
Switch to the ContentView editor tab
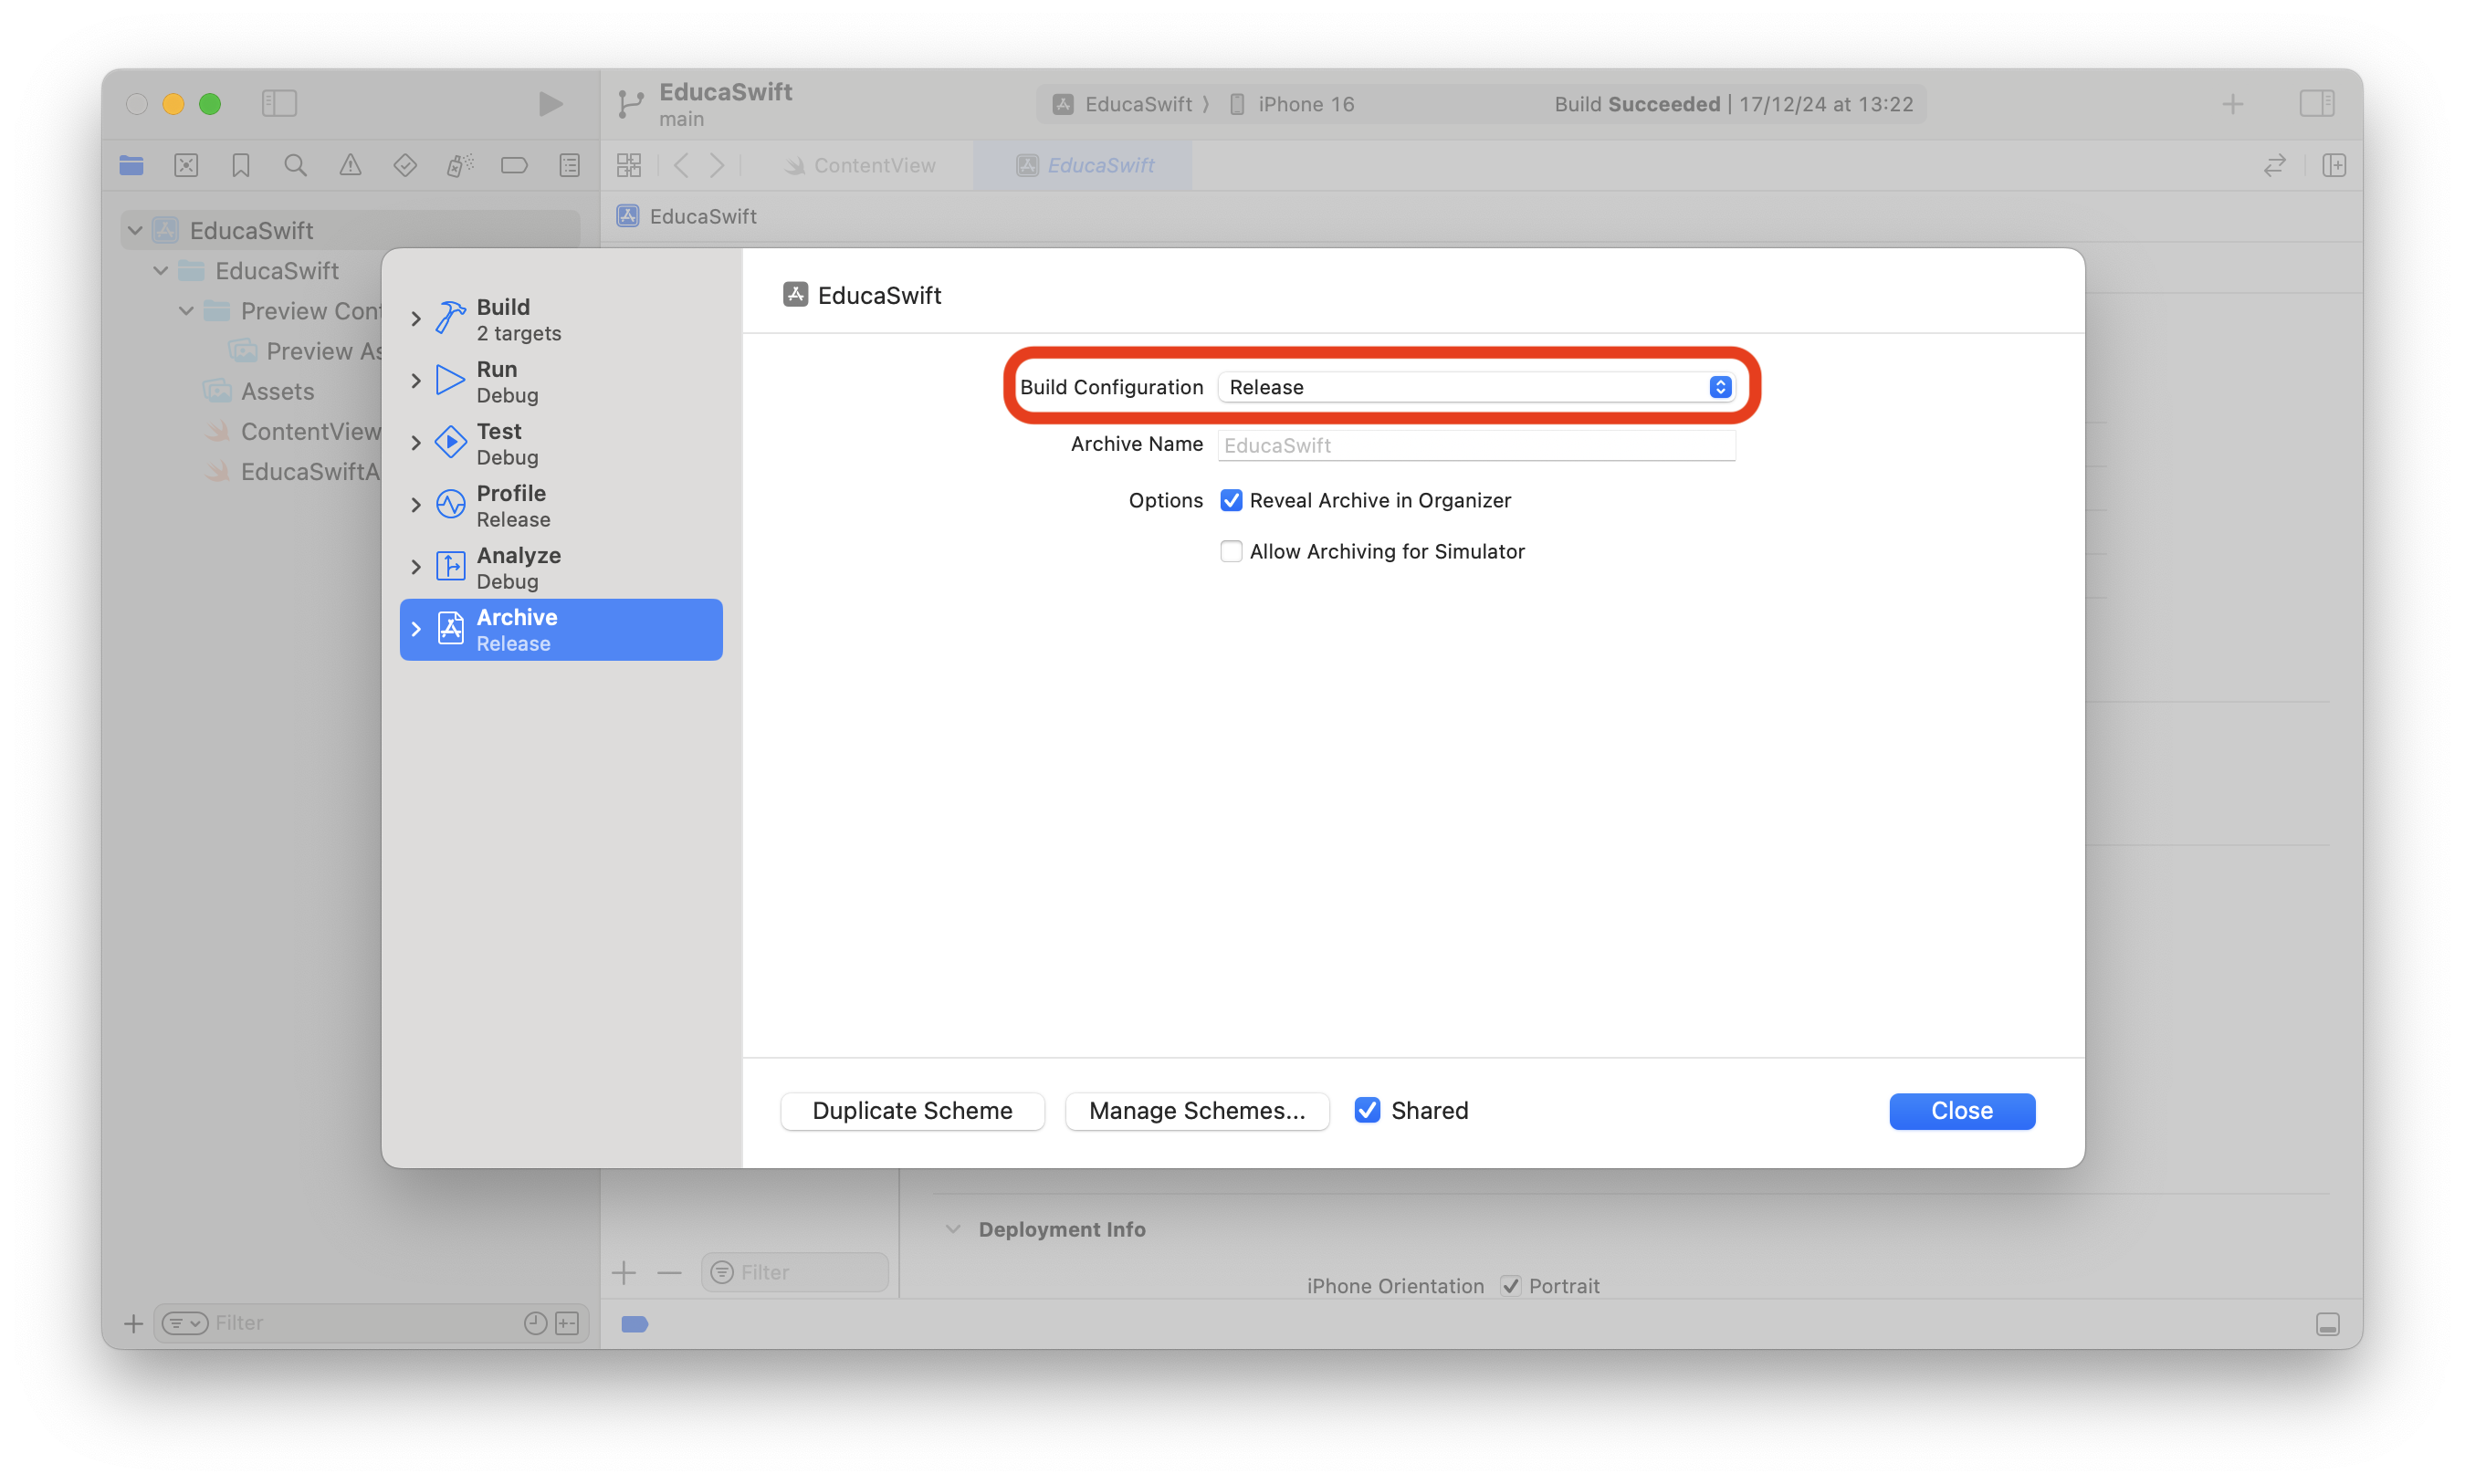coord(860,165)
